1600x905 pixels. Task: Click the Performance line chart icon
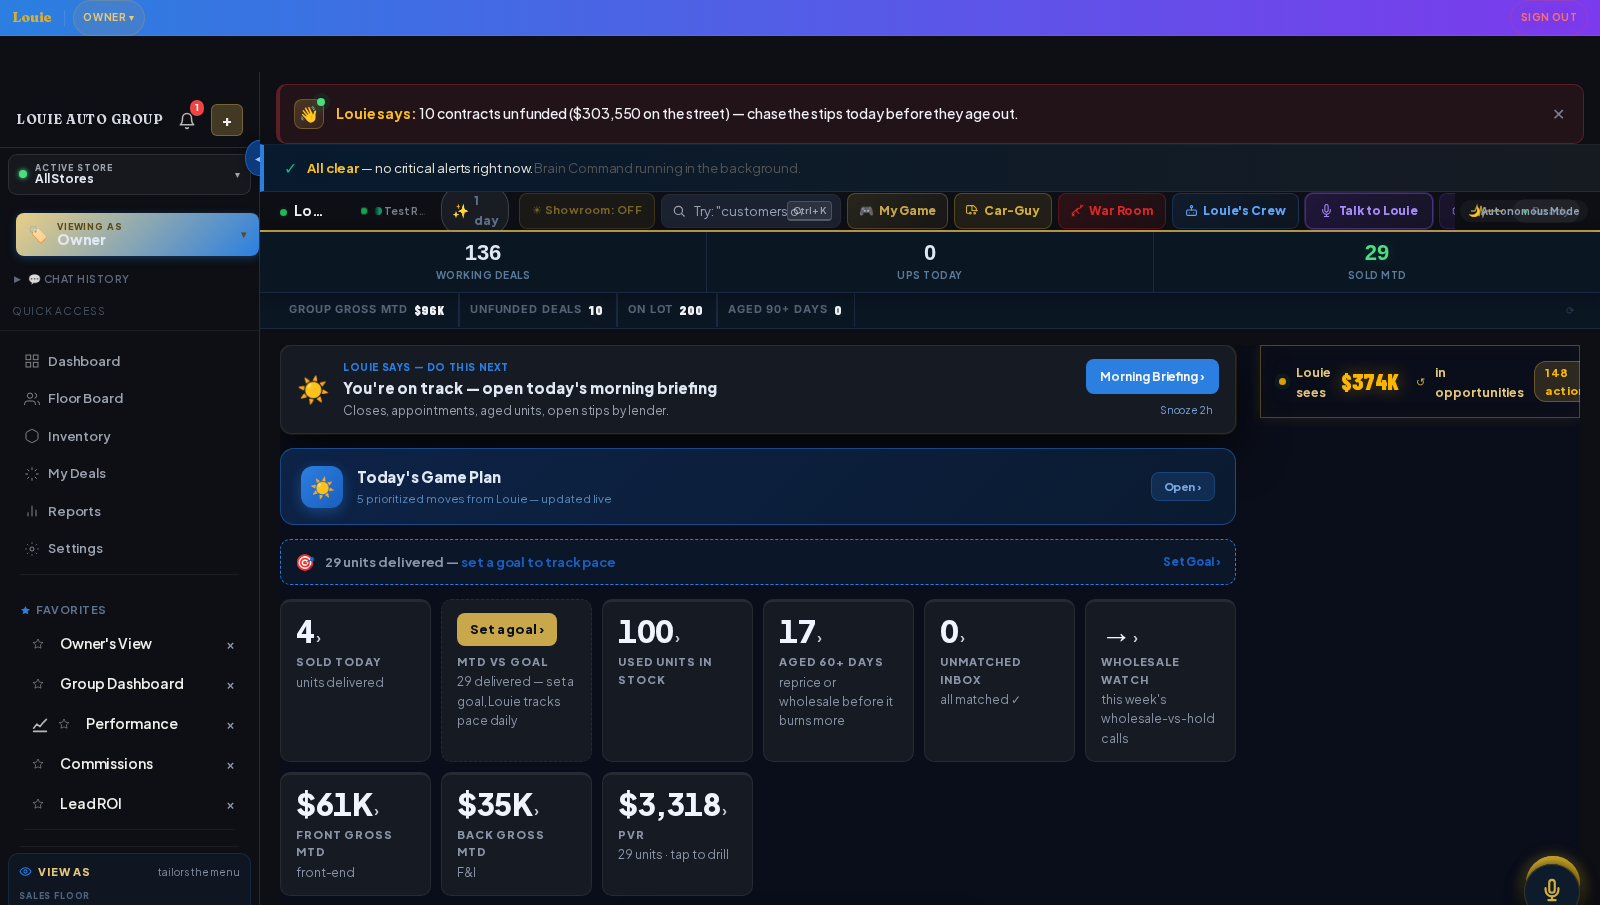[40, 725]
